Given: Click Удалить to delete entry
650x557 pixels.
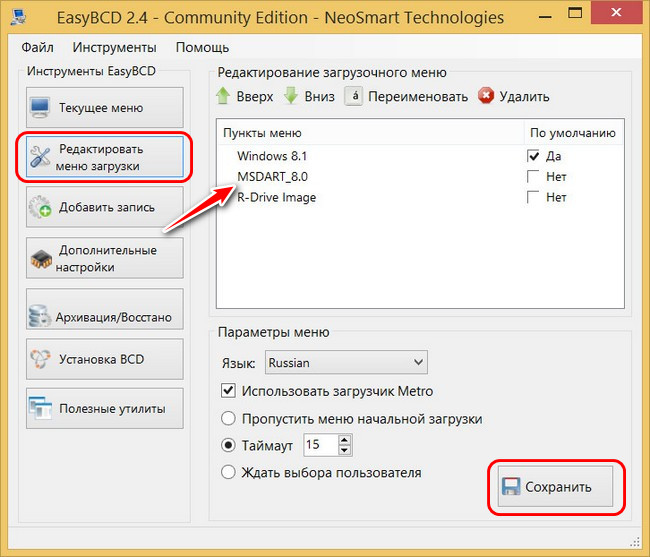Looking at the screenshot, I should click(x=514, y=96).
